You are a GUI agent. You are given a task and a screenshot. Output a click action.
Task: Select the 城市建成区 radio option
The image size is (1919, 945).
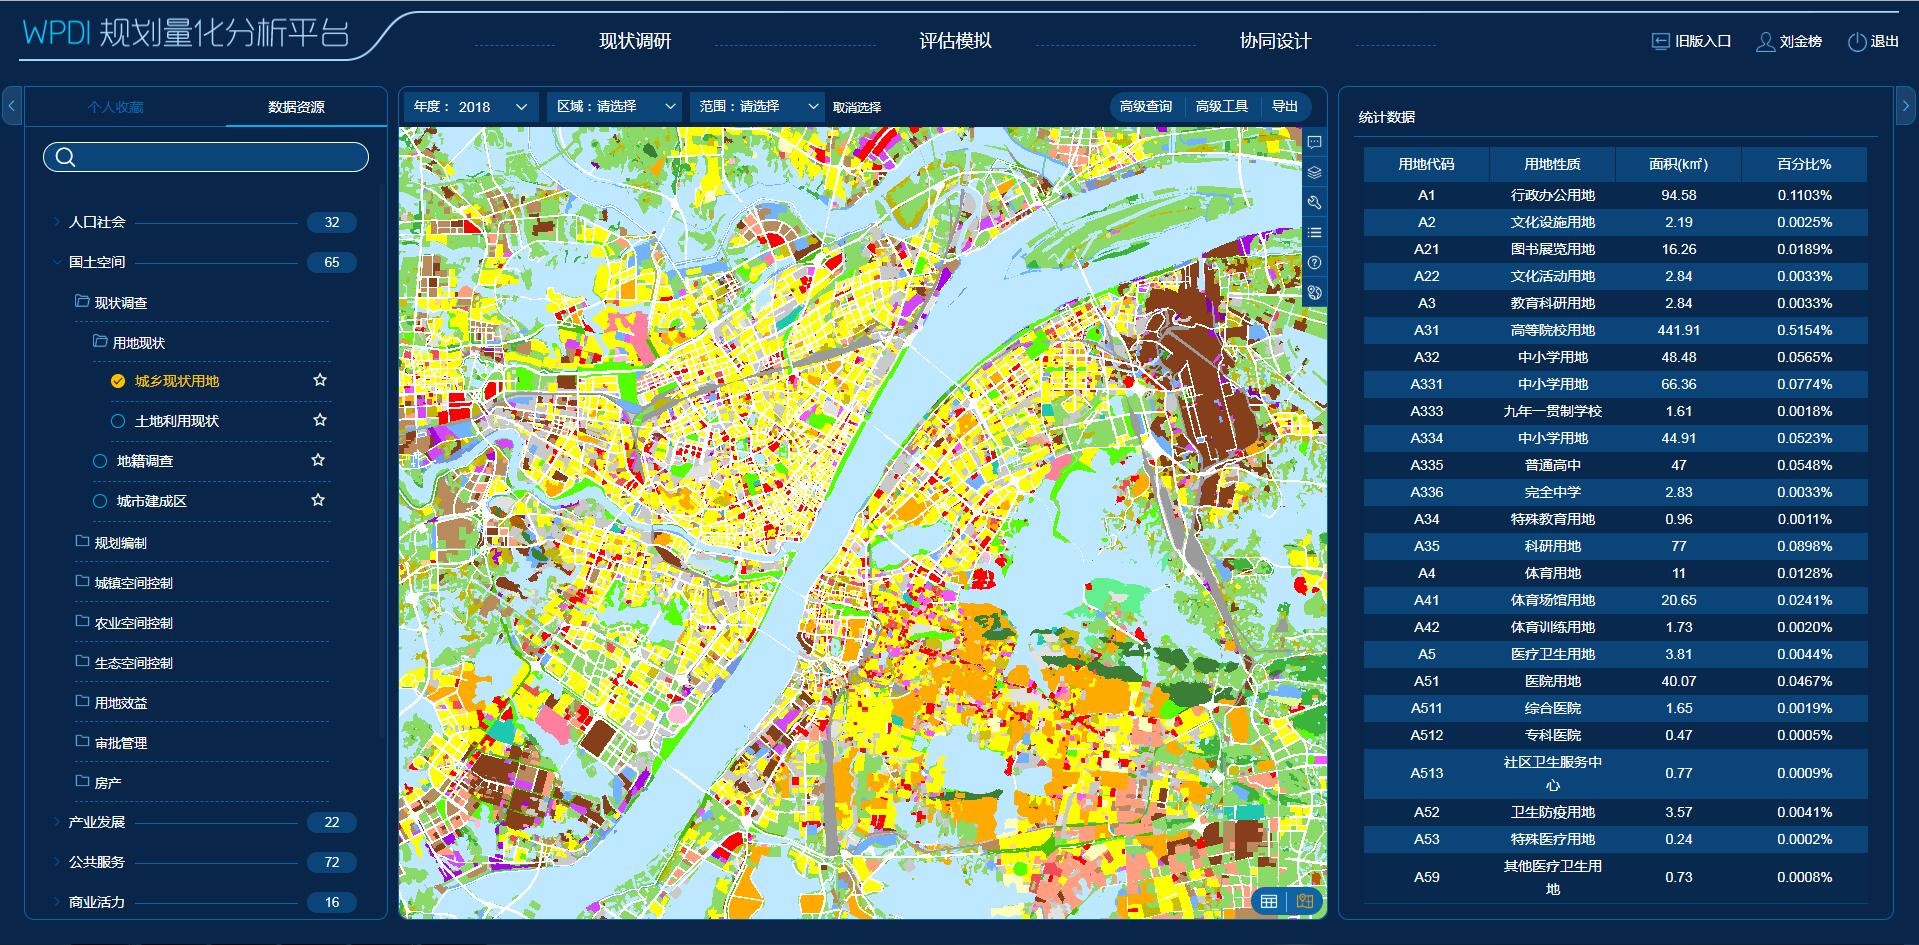pos(100,501)
